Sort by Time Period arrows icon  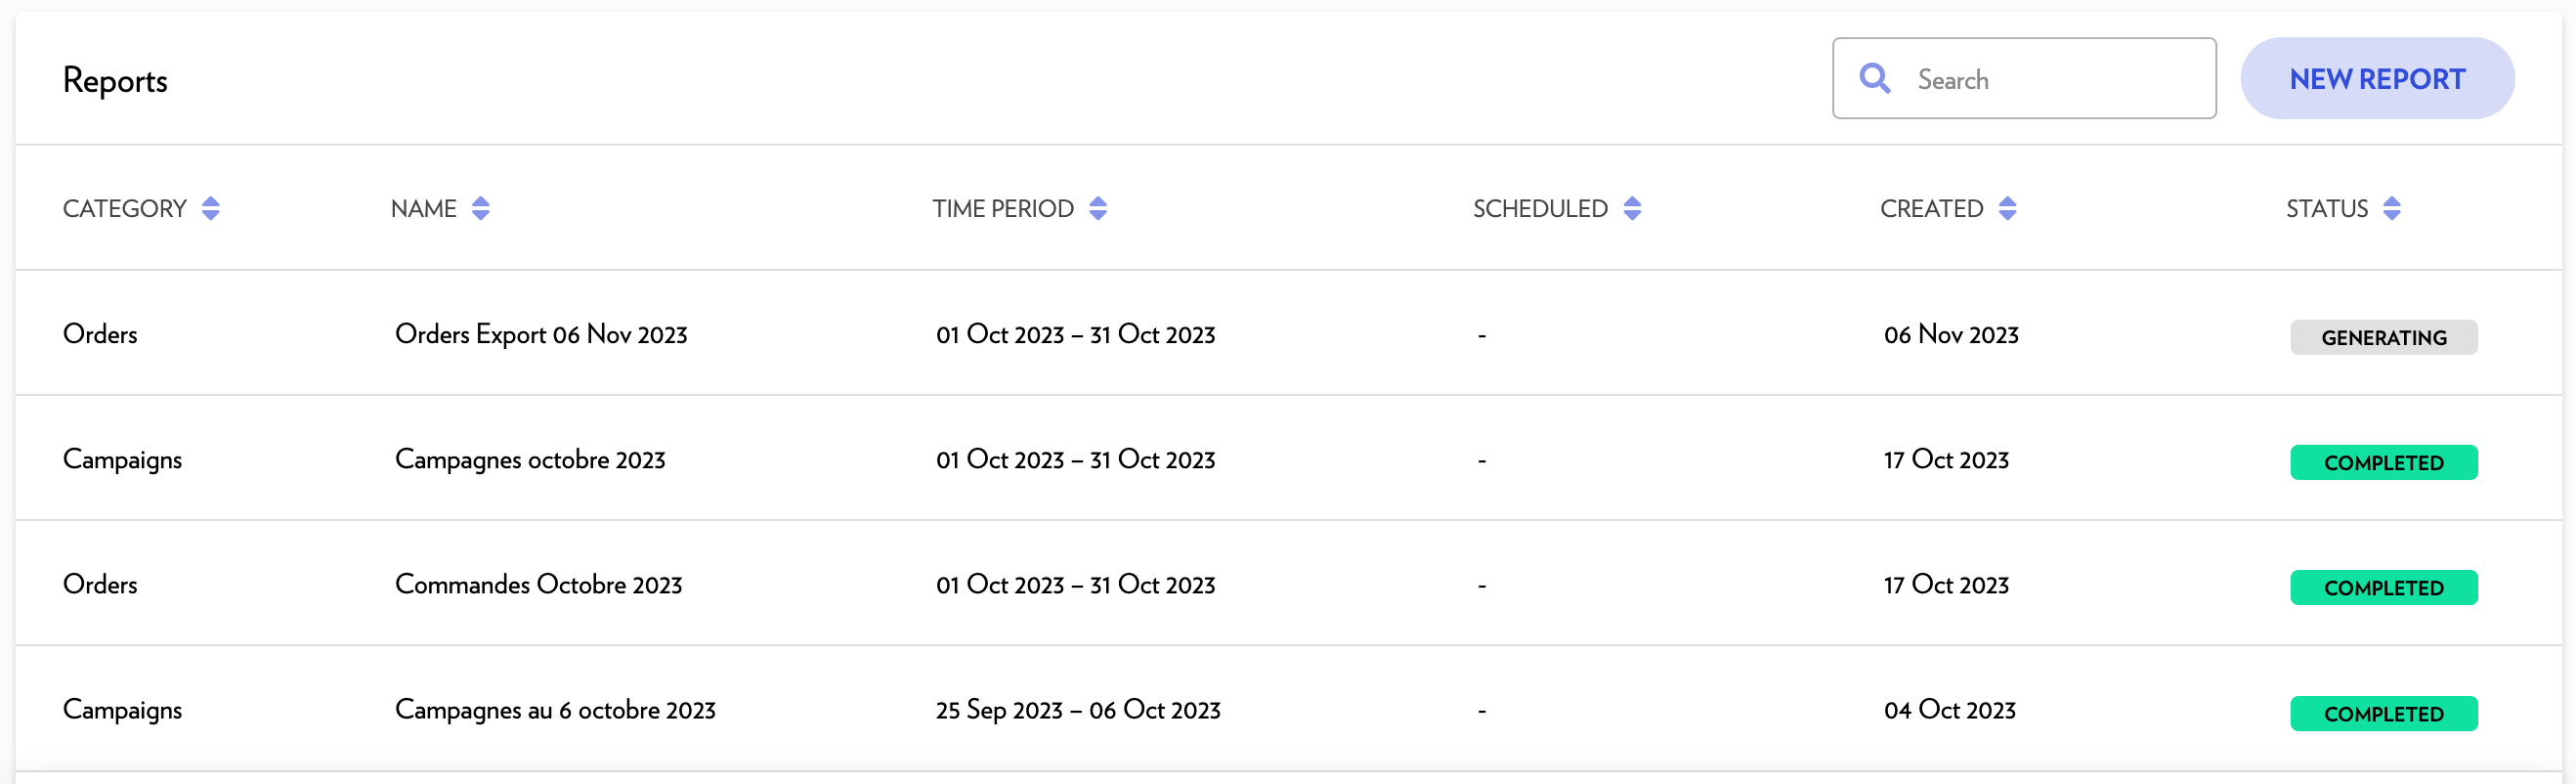click(x=1098, y=208)
